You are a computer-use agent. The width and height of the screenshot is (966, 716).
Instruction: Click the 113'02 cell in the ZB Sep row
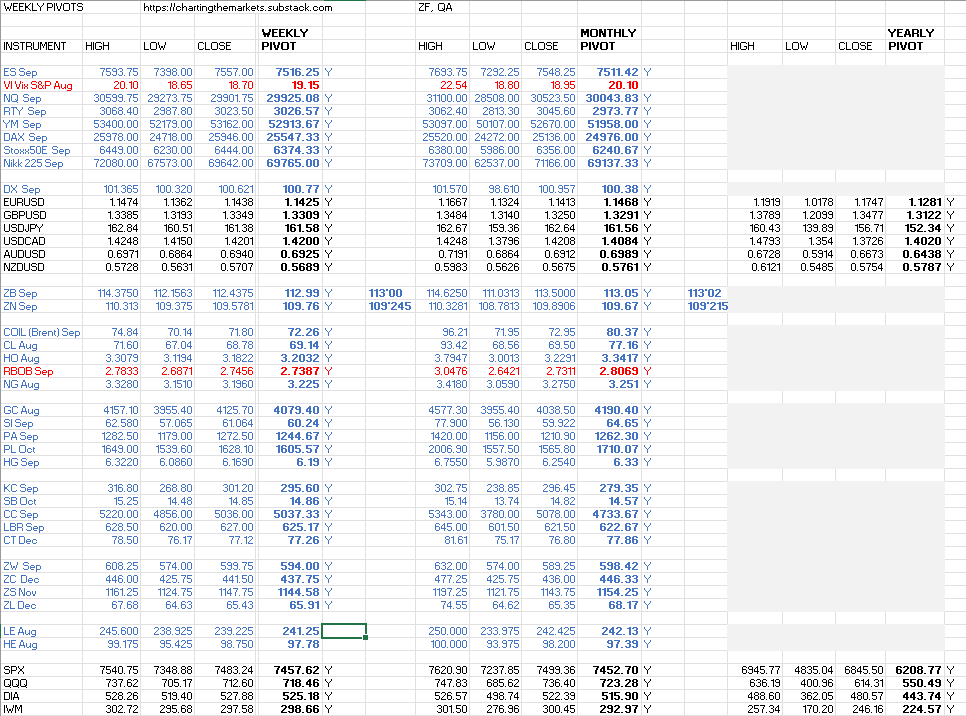point(704,293)
